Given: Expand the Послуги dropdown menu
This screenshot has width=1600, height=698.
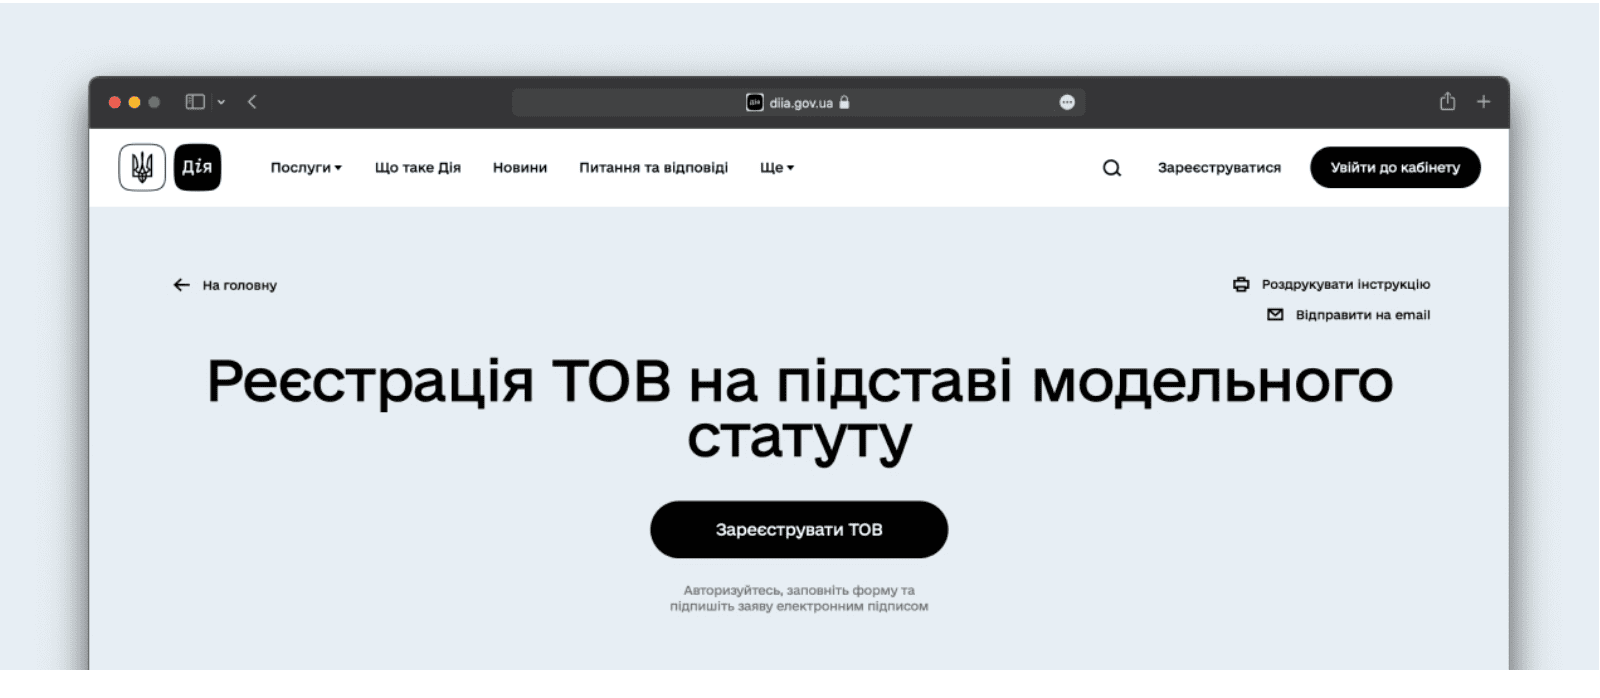Looking at the screenshot, I should pos(306,168).
